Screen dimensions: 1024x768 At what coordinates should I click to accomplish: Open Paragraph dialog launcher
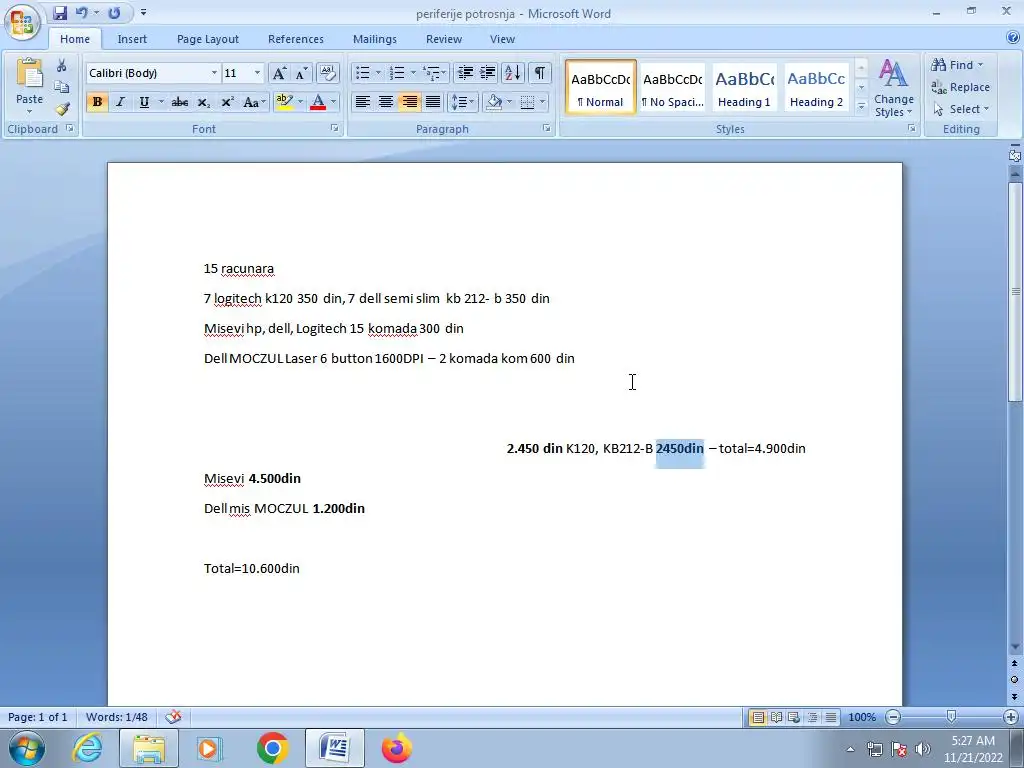[x=547, y=129]
